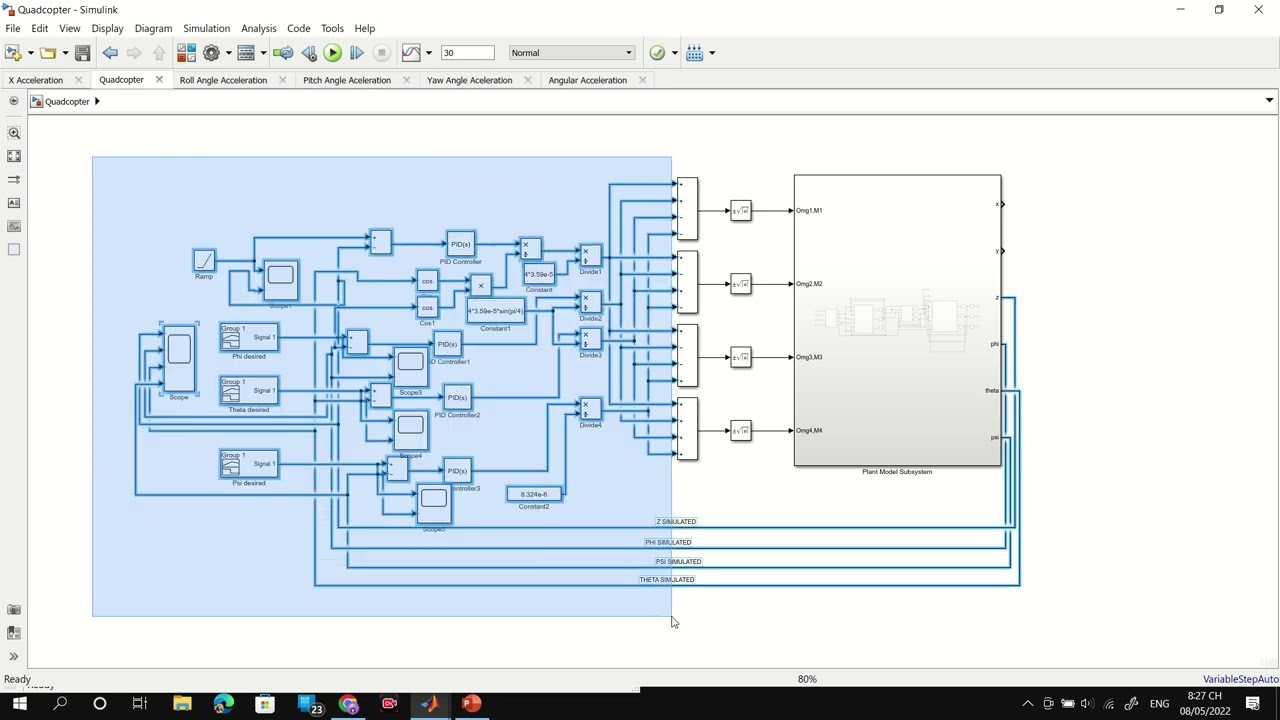Switch to the Pitch Angle Aceleration tab

347,80
